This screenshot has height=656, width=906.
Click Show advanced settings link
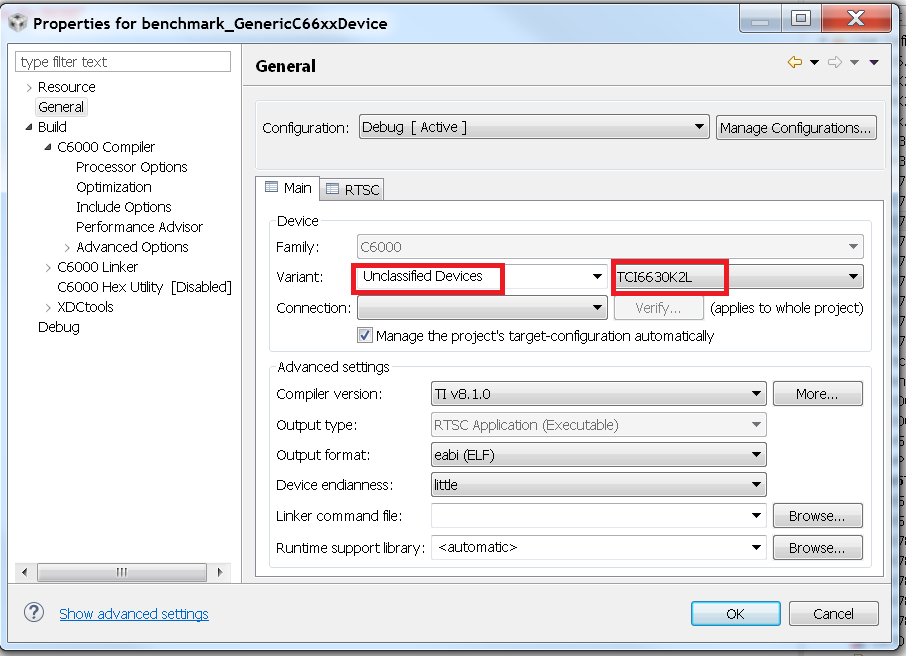pos(134,614)
